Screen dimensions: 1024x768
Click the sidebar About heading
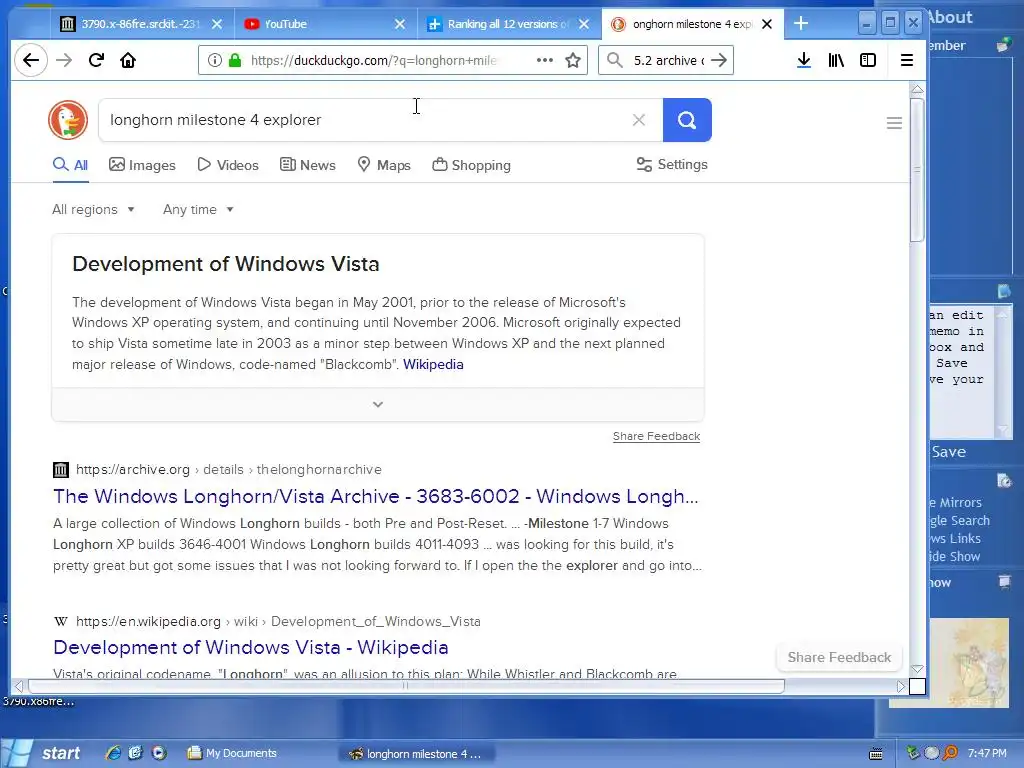[x=950, y=17]
